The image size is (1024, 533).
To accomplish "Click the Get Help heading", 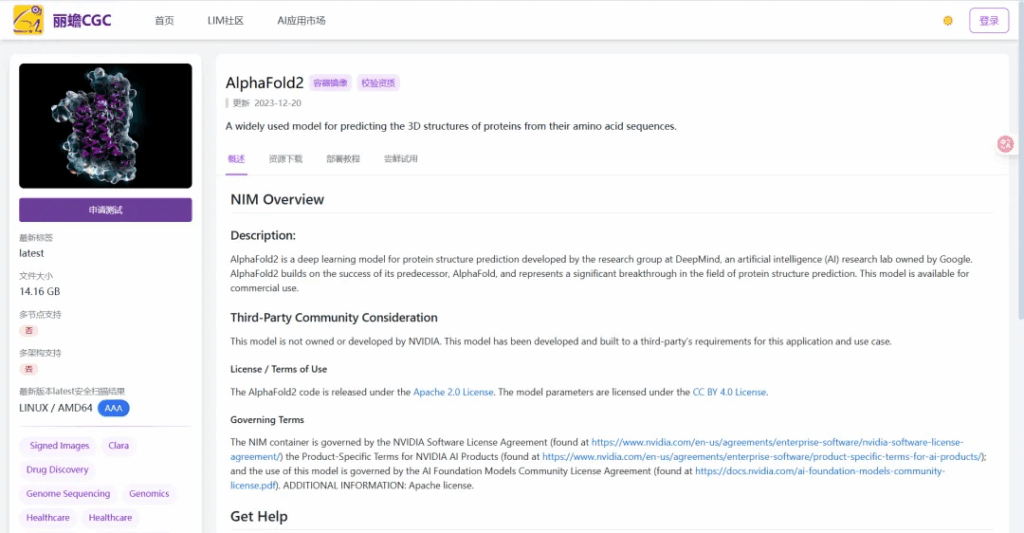I will click(259, 517).
